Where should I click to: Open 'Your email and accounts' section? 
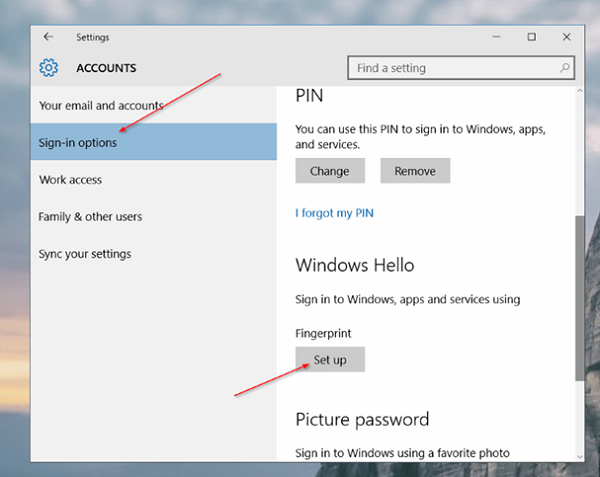click(x=100, y=105)
